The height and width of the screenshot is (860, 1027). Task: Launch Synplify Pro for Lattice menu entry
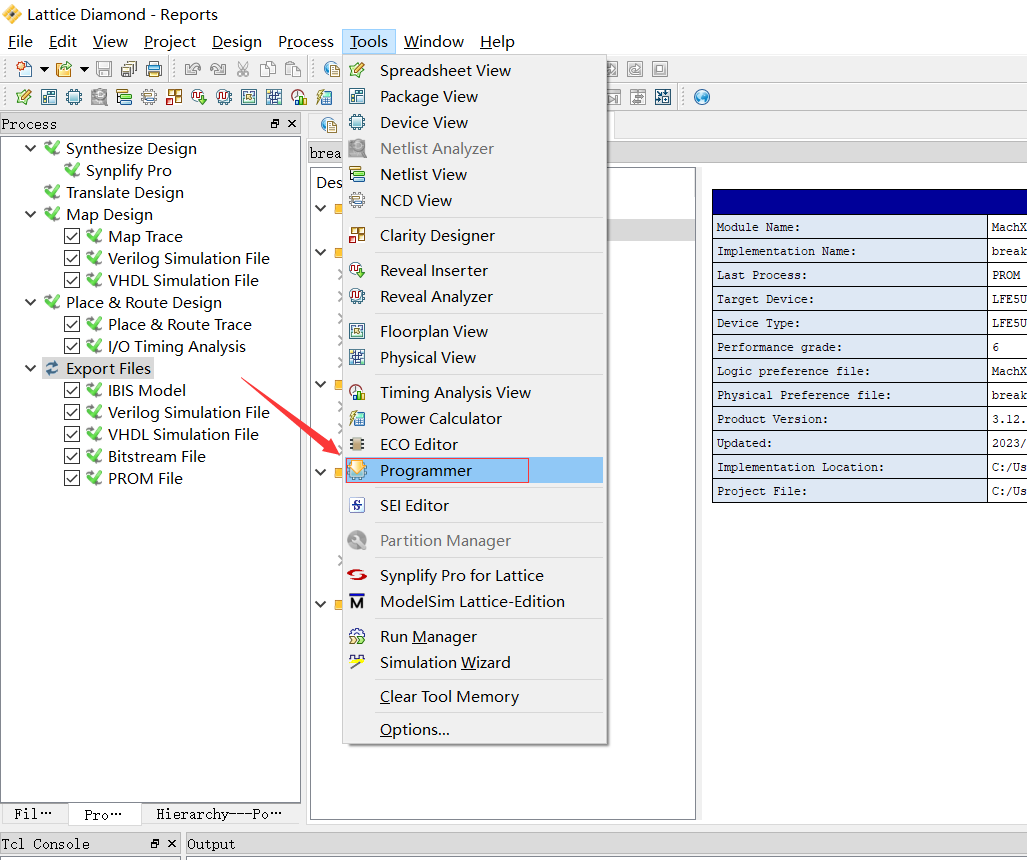point(474,576)
